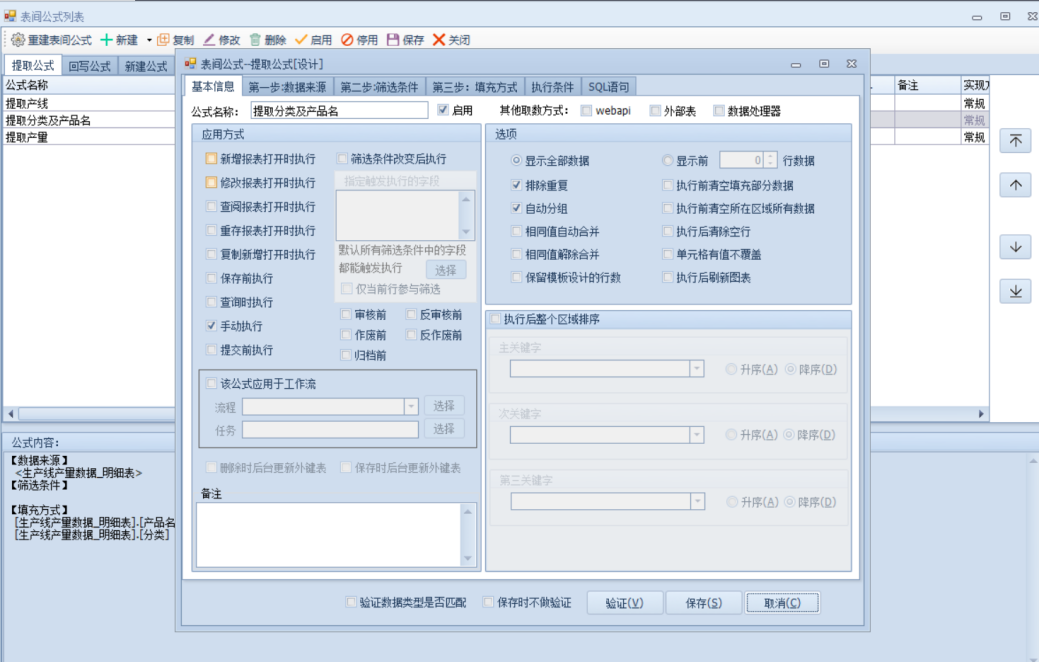Image resolution: width=1040 pixels, height=662 pixels.
Task: Move formula to bottom with the bottom-arrow button
Action: click(1015, 291)
